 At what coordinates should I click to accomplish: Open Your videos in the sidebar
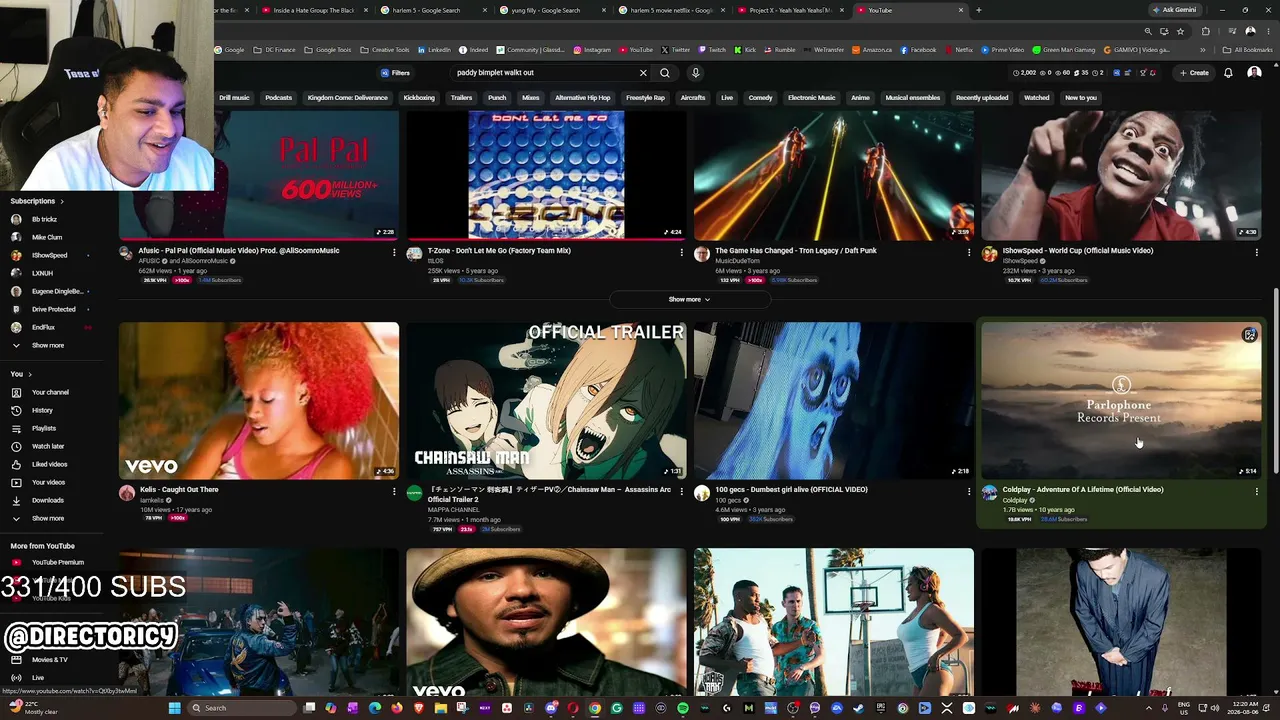[48, 482]
